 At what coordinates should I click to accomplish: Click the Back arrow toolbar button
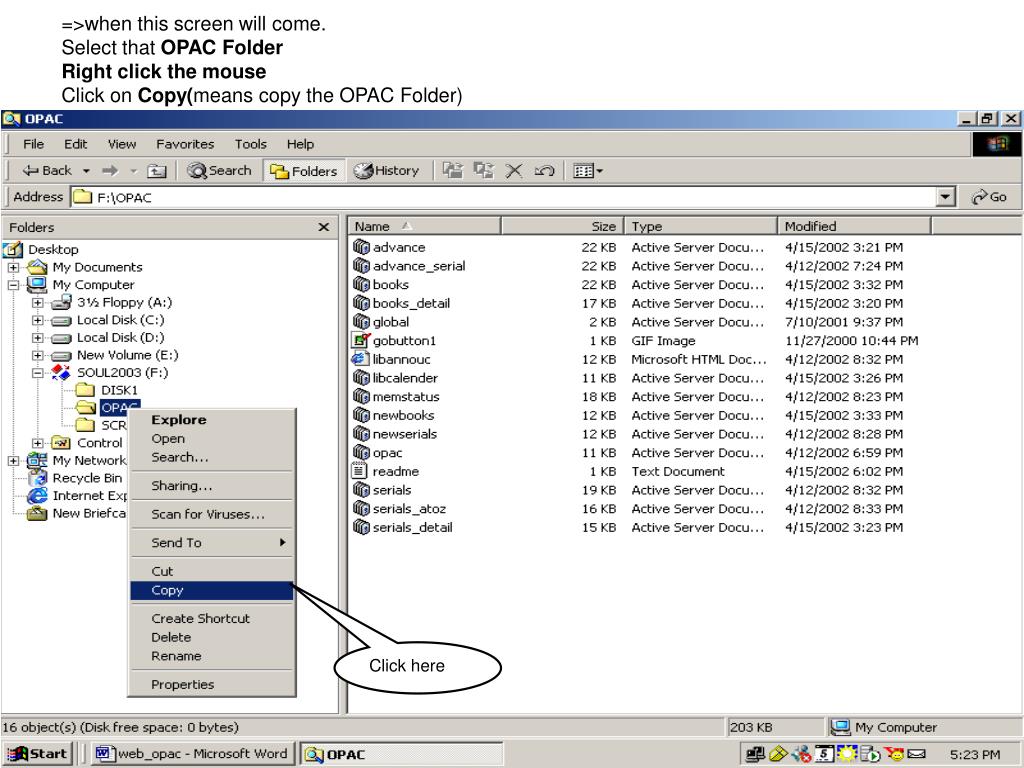point(47,170)
